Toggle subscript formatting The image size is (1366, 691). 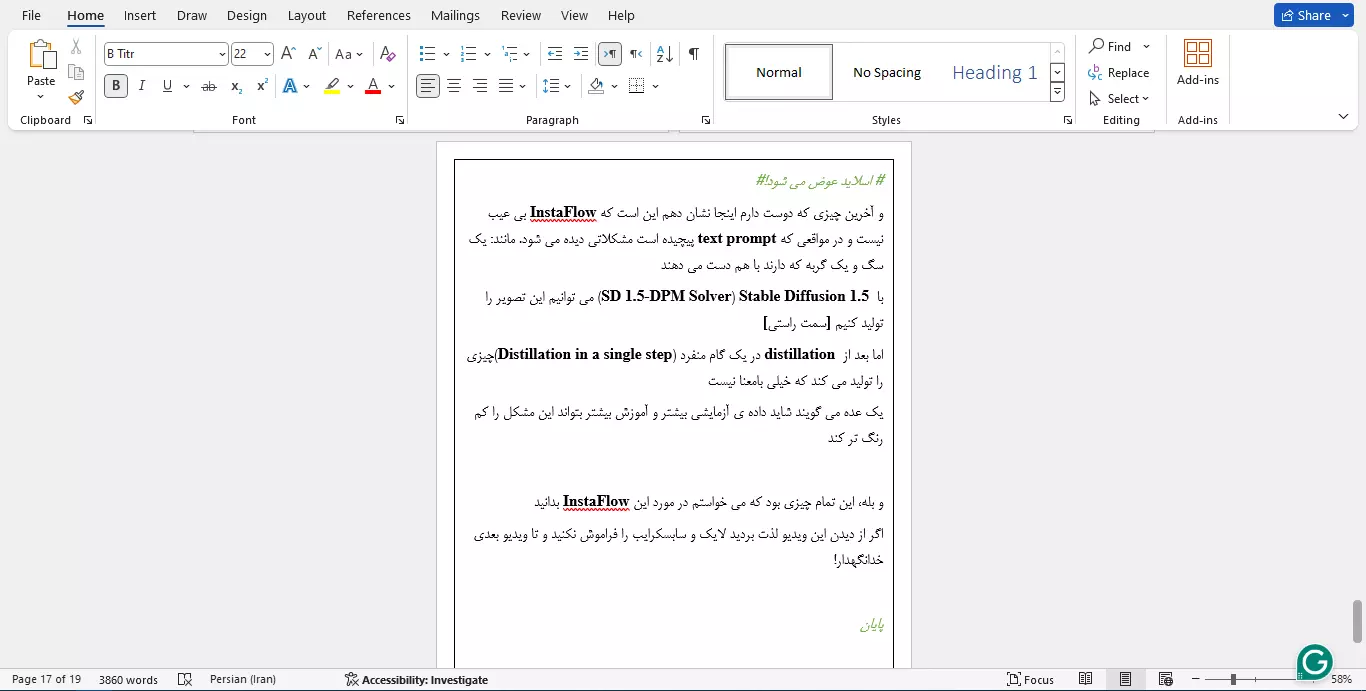pos(236,86)
